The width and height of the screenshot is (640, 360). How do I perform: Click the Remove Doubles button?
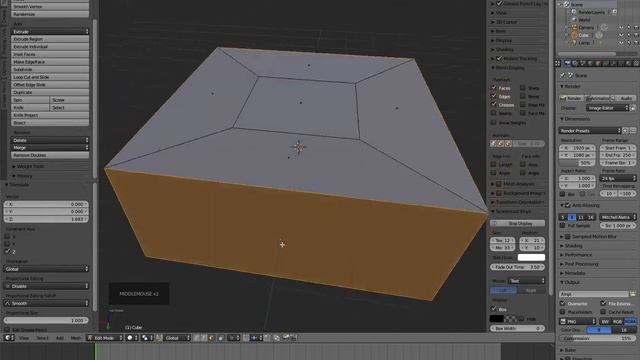click(x=50, y=155)
